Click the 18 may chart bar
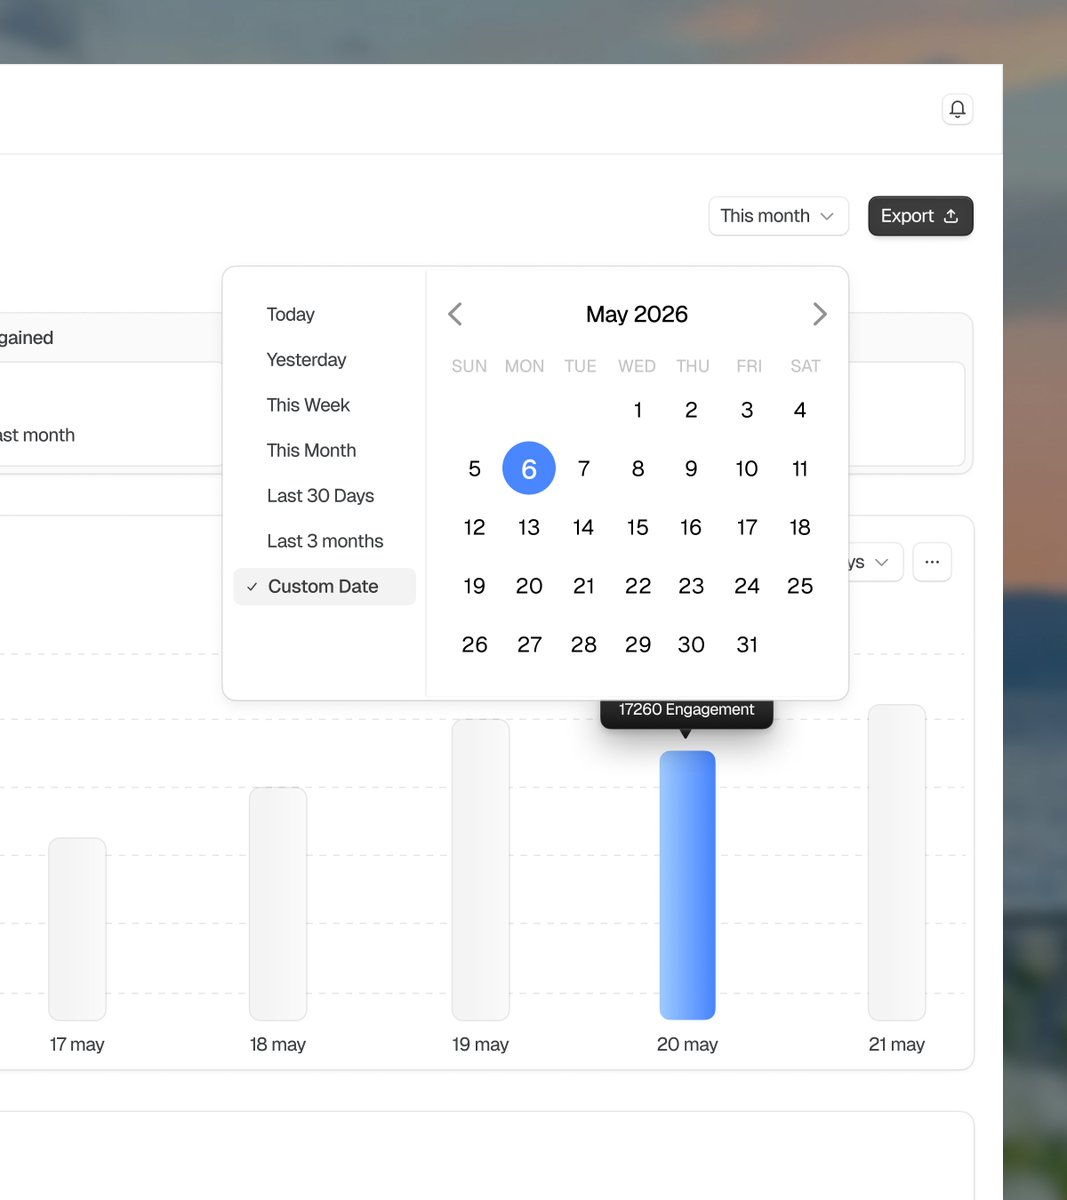Screen dimensions: 1067x1200 278,903
